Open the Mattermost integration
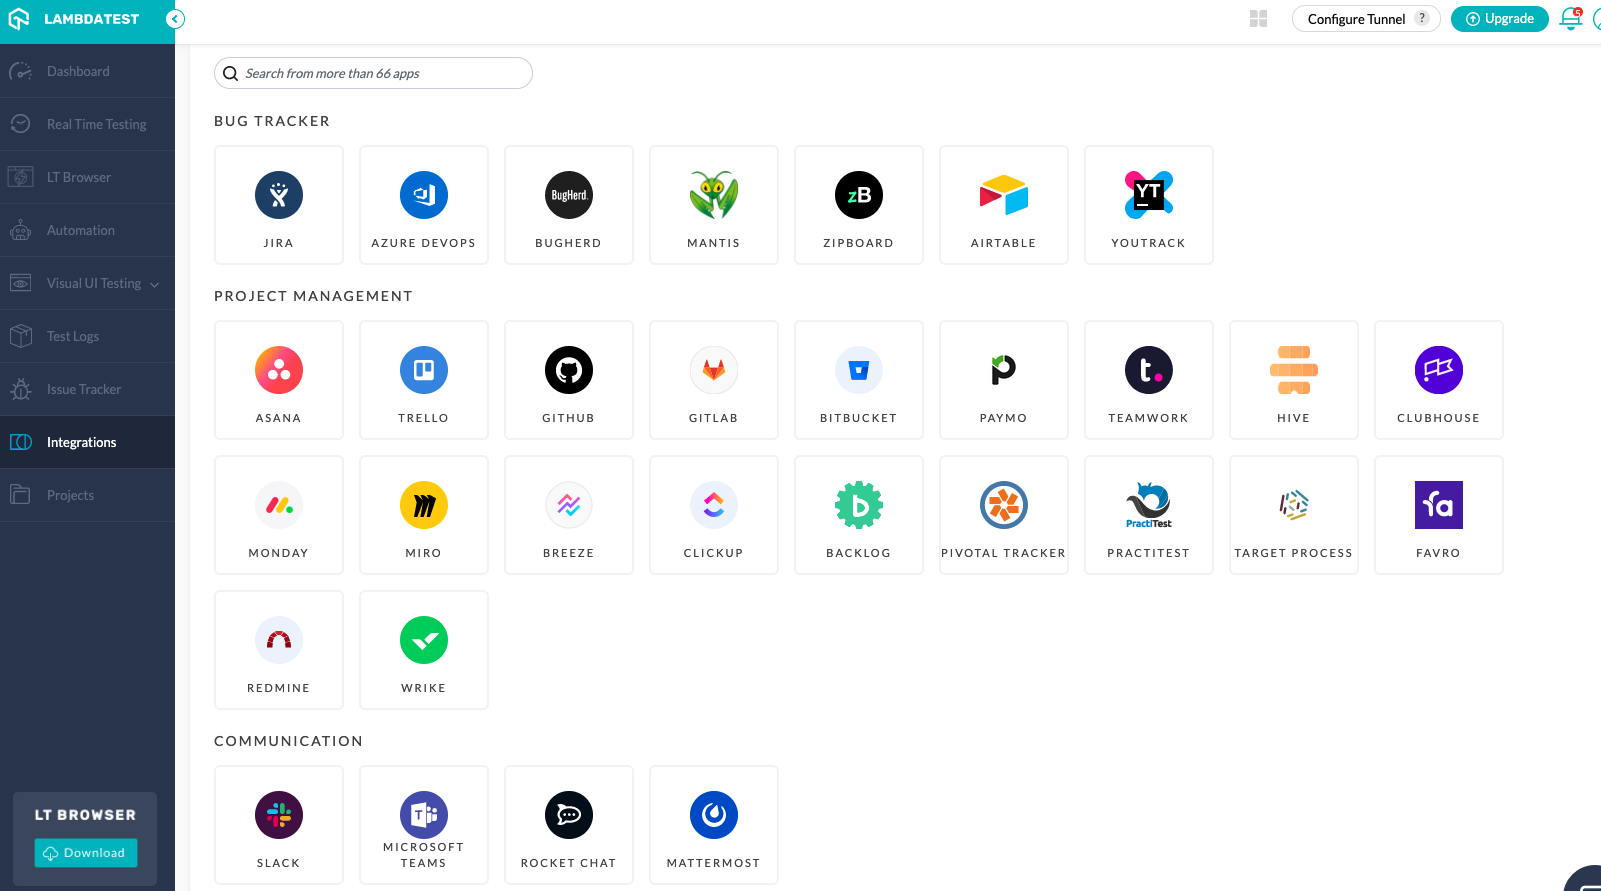This screenshot has height=891, width=1601. (x=714, y=825)
